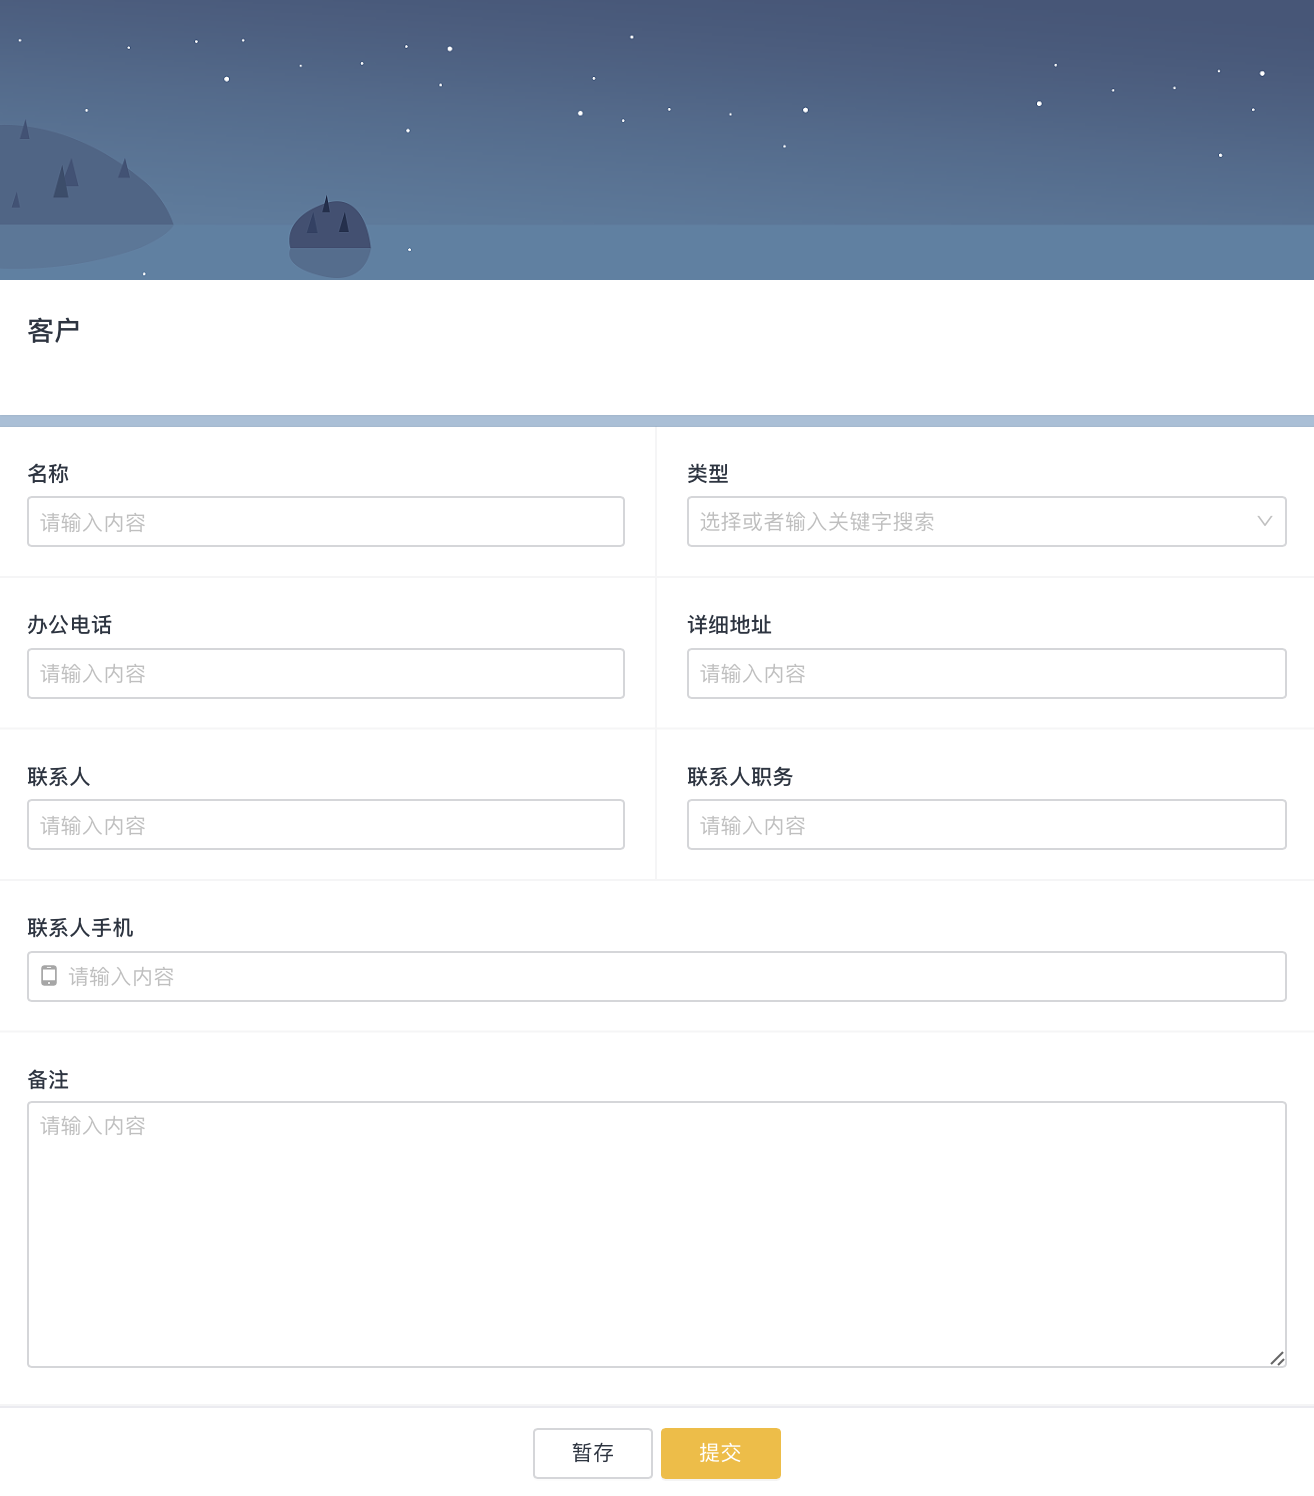The image size is (1314, 1496).
Task: Focus the 备注 text area
Action: tap(657, 1235)
